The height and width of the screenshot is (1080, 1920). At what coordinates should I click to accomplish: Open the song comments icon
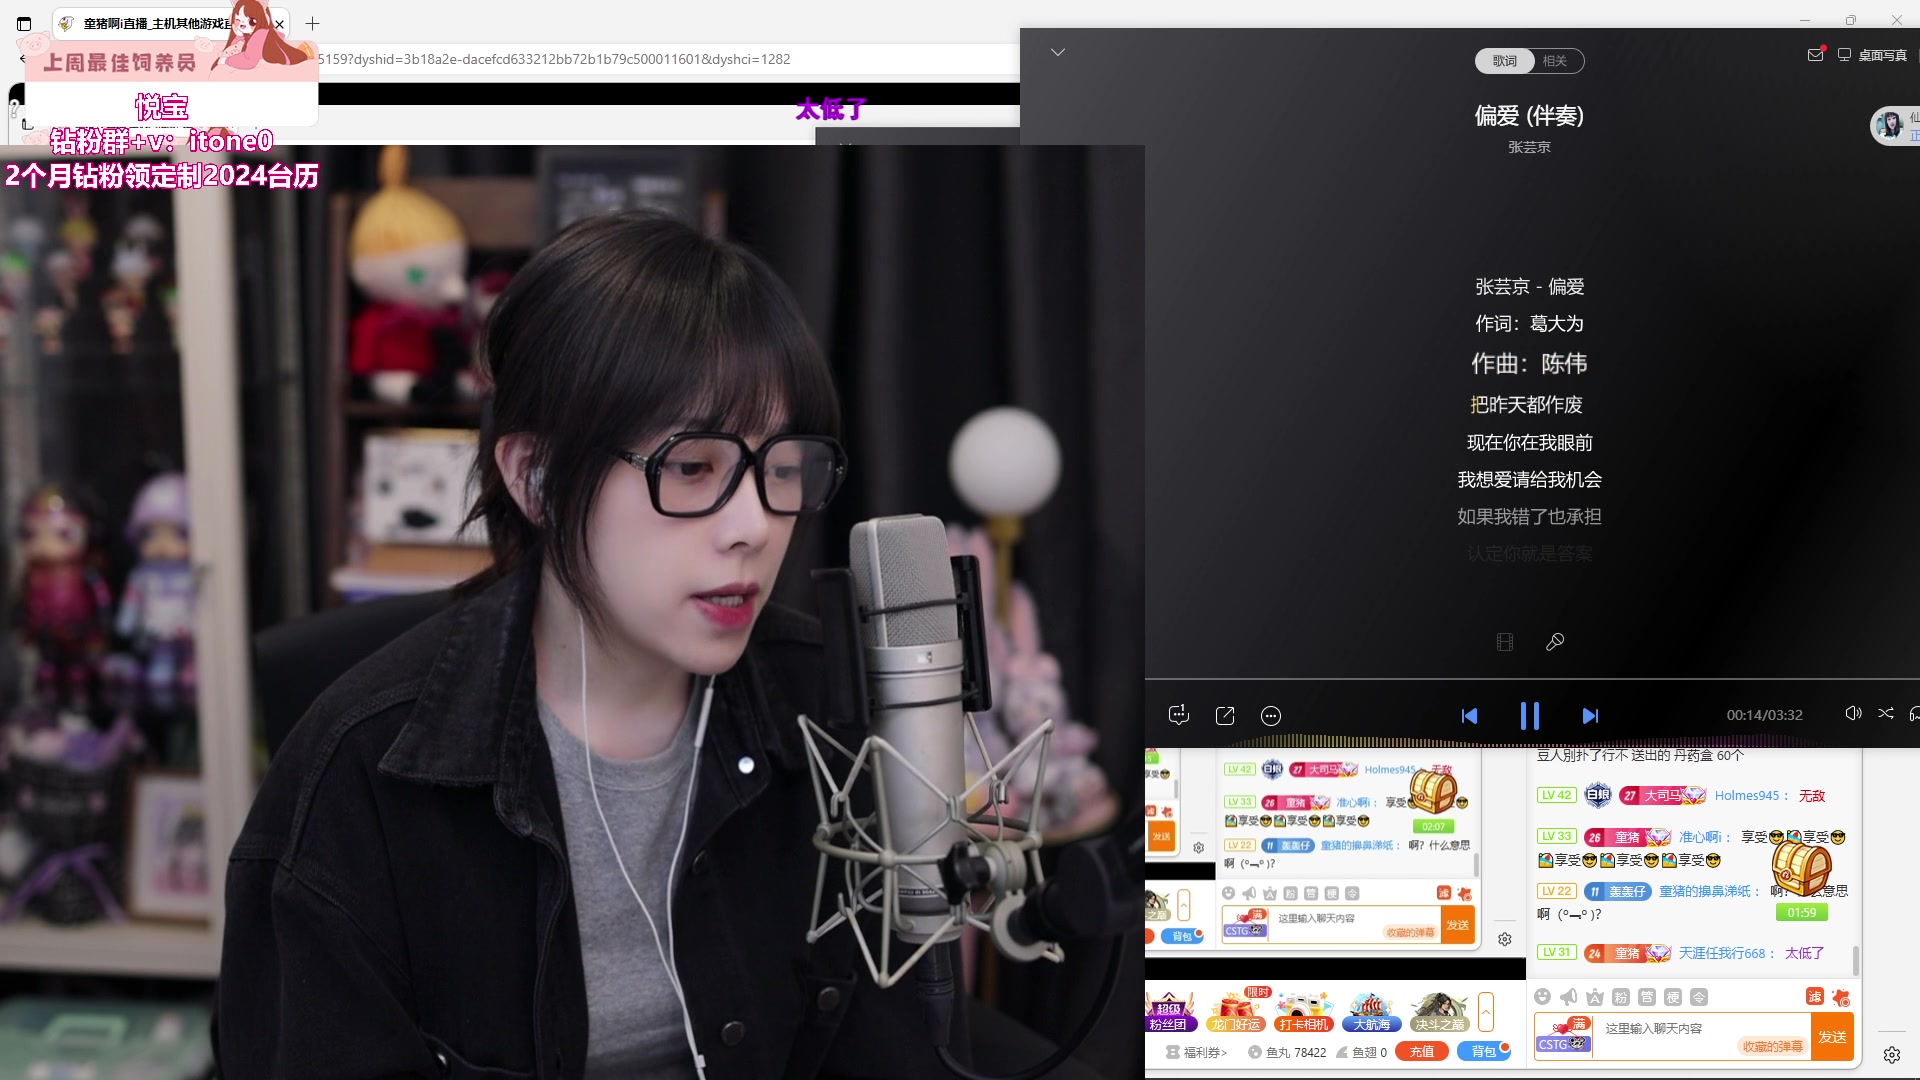click(1178, 715)
